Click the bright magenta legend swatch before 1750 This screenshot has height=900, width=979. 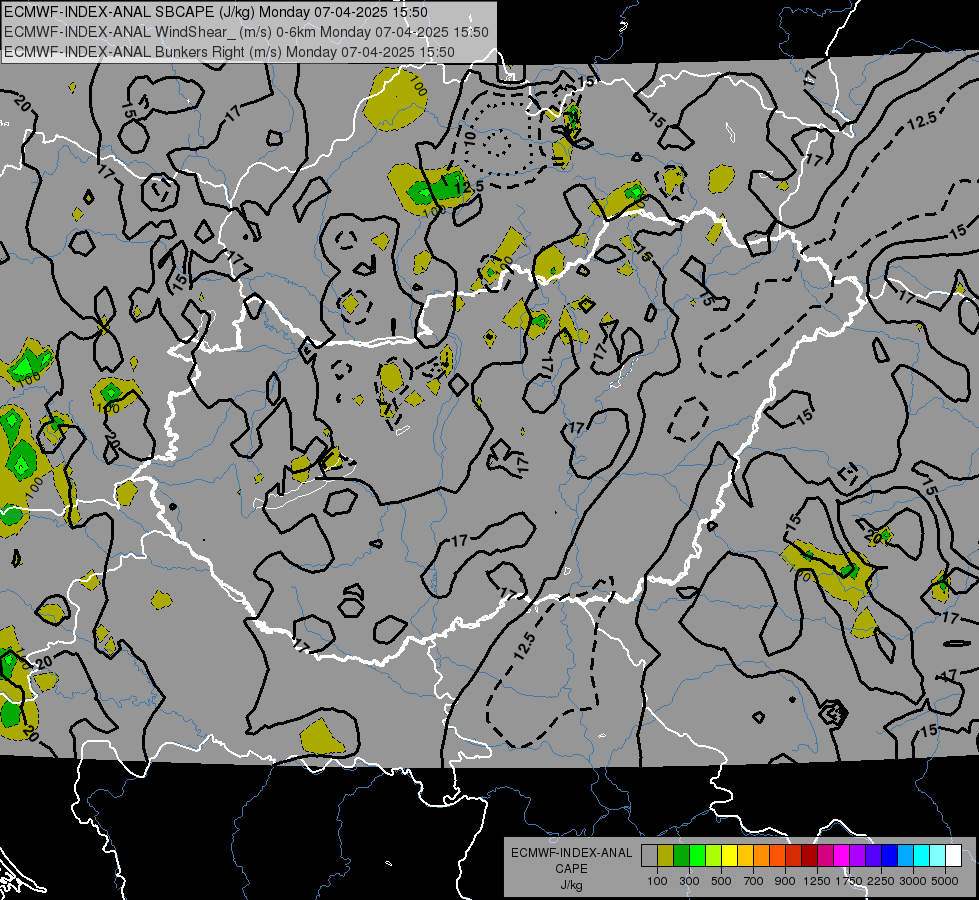point(842,856)
